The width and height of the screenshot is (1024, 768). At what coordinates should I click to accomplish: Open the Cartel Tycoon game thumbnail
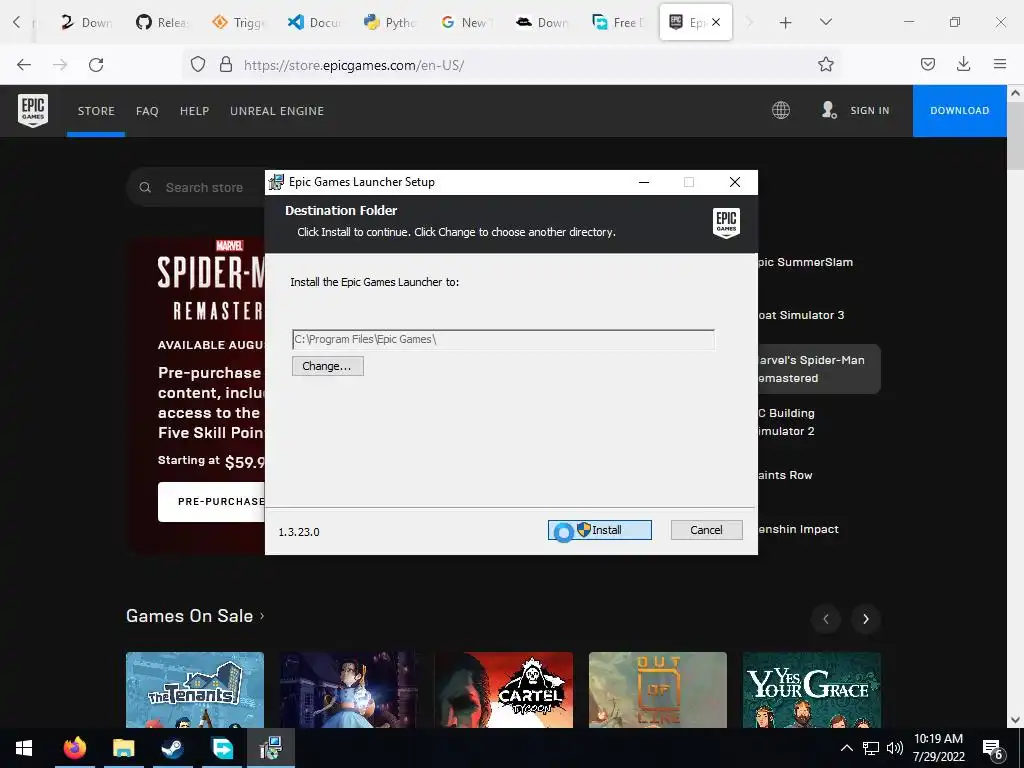pos(504,690)
